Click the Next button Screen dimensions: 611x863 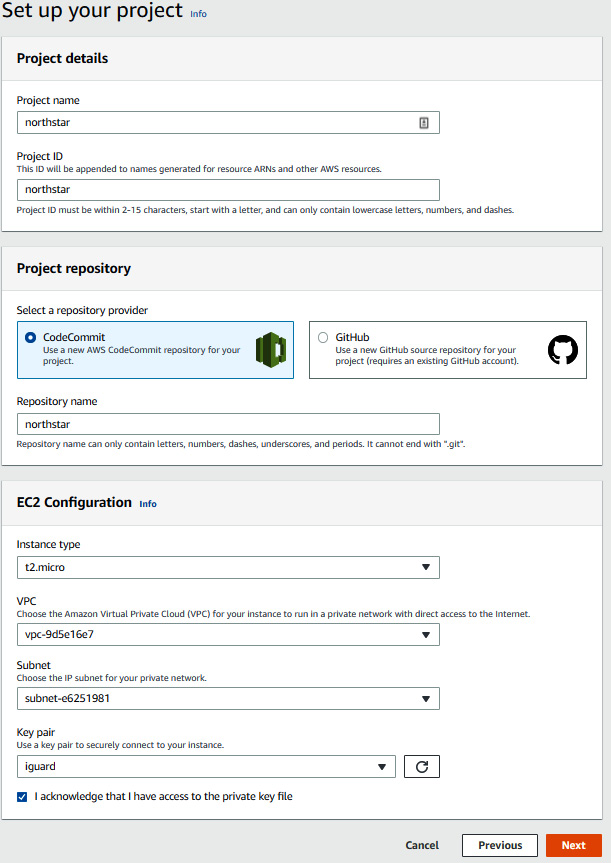coord(574,845)
